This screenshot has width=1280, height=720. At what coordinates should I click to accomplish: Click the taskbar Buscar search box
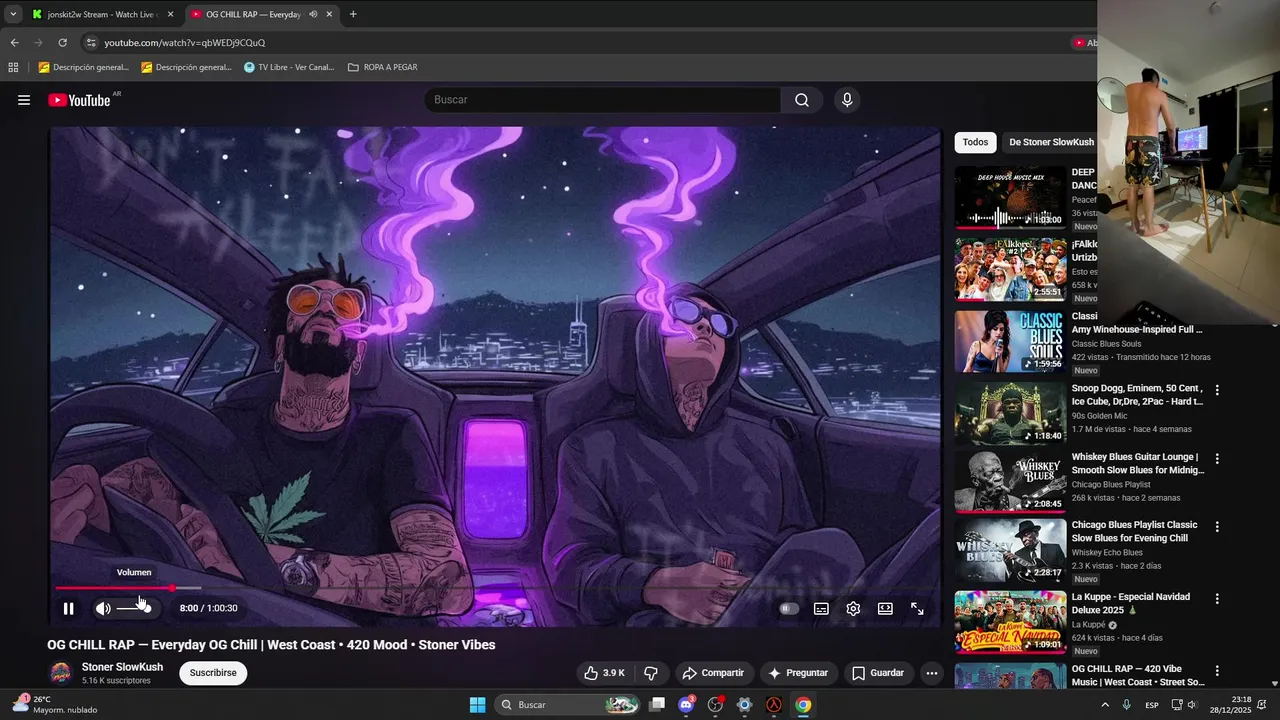coord(568,705)
